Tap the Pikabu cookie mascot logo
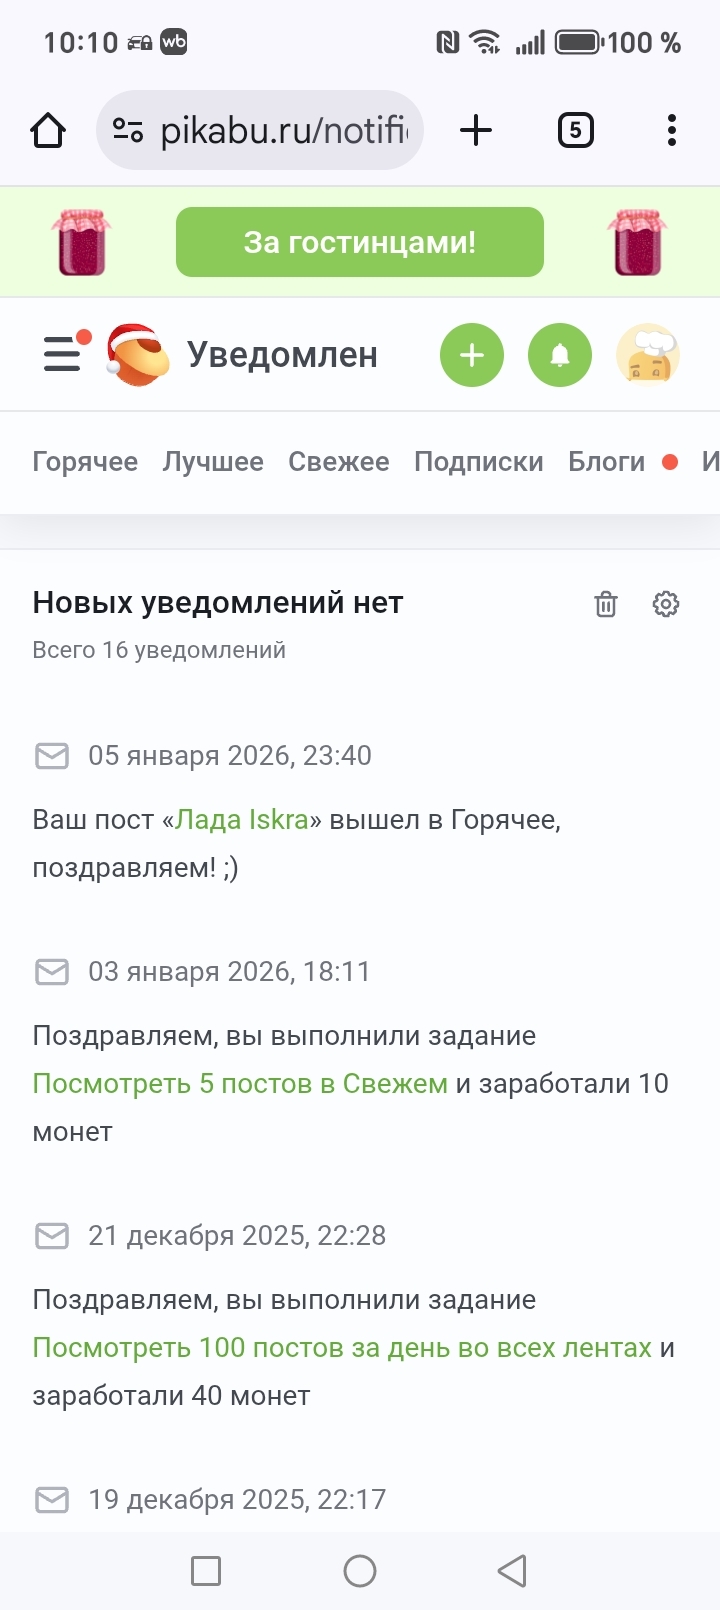This screenshot has height=1610, width=720. coord(137,355)
